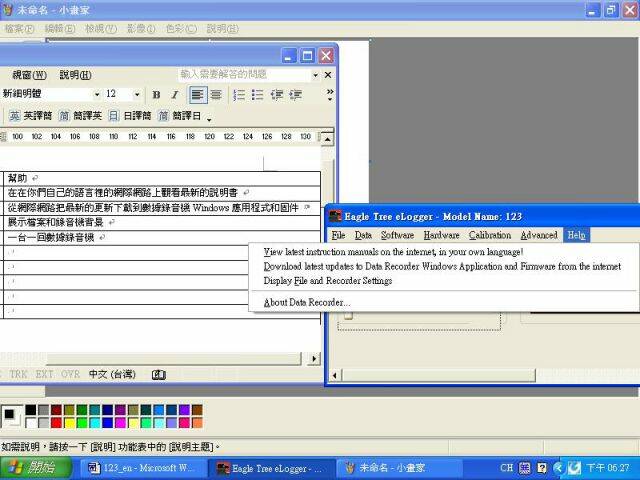
Task: Choose Download latest updates to Data Recorder
Action: [442, 266]
